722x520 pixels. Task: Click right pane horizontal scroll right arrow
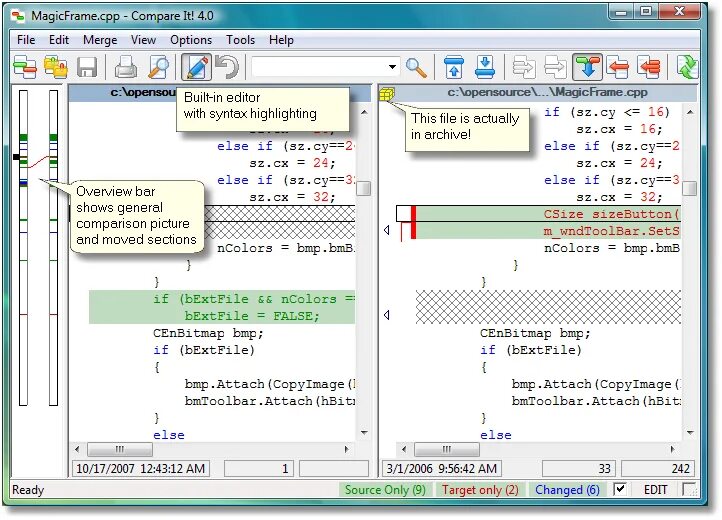click(673, 449)
